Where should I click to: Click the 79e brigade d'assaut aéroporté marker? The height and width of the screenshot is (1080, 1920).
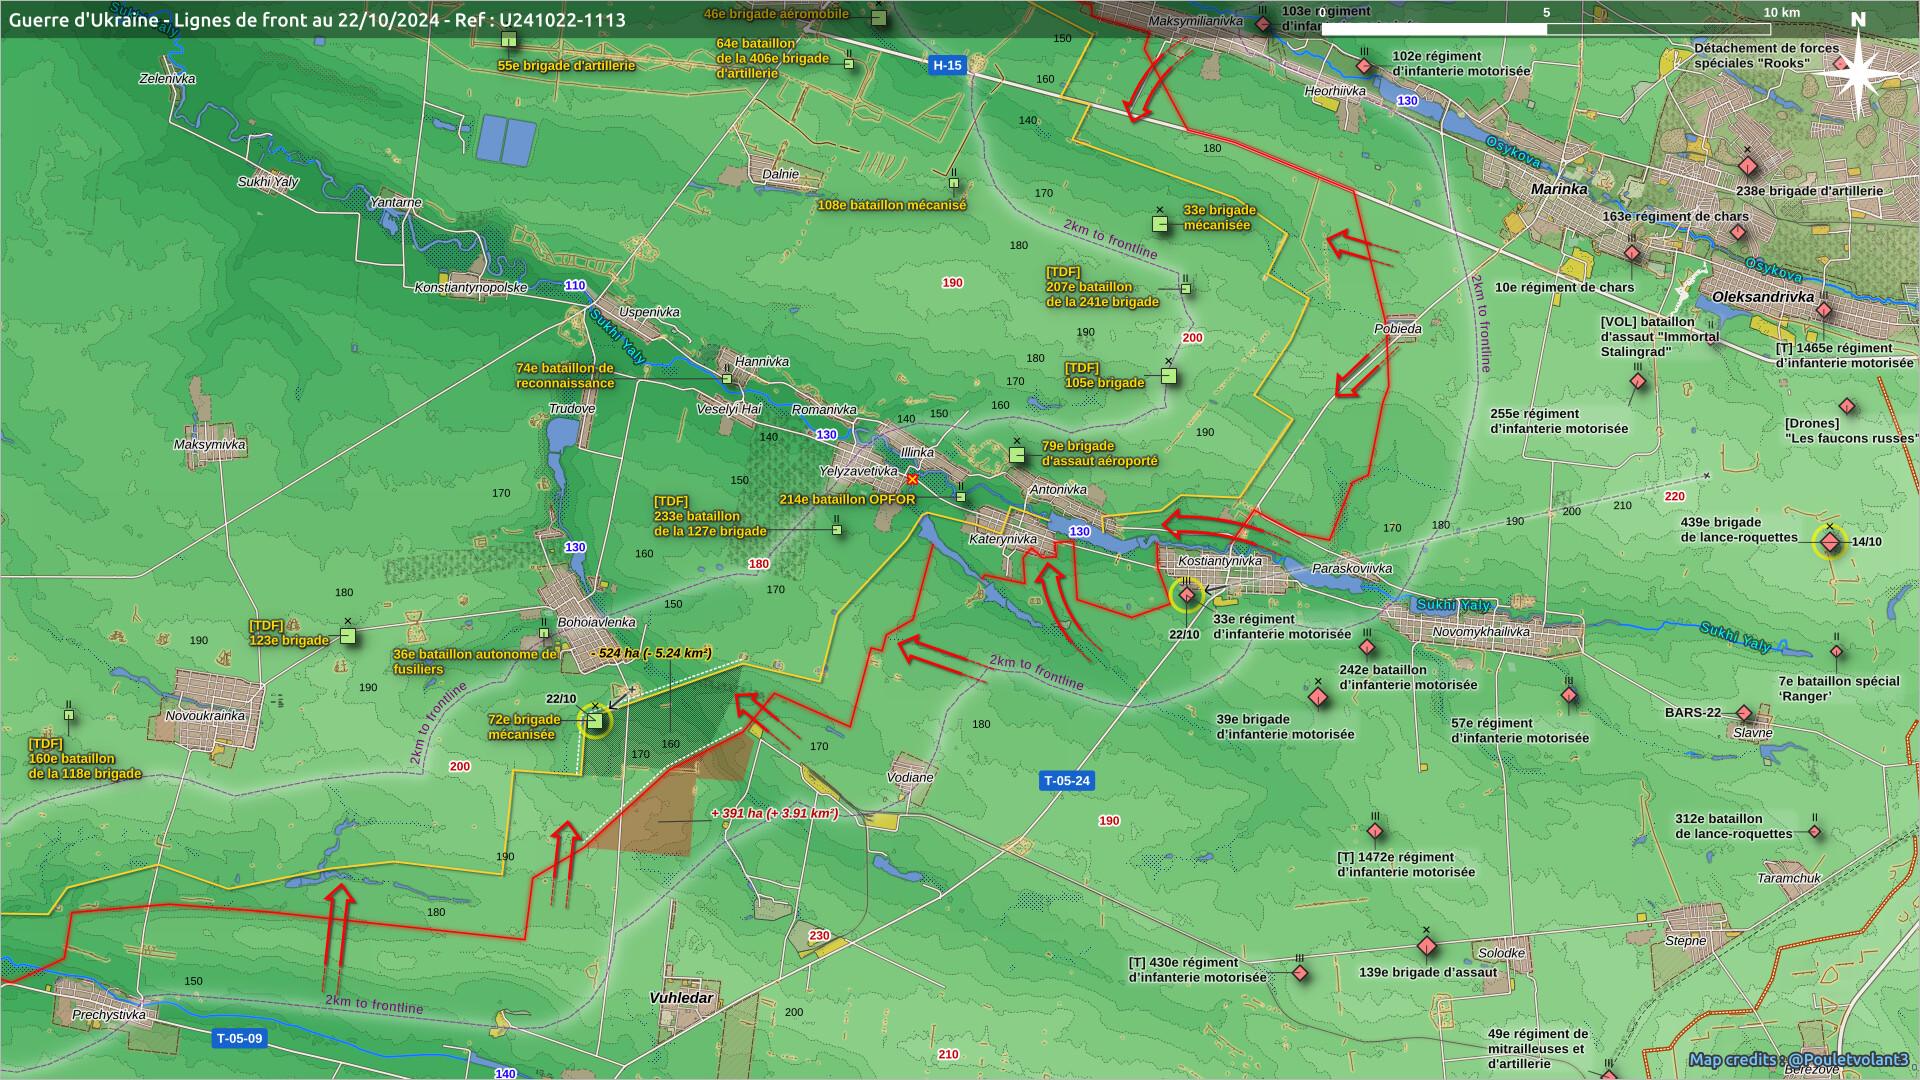(1017, 455)
